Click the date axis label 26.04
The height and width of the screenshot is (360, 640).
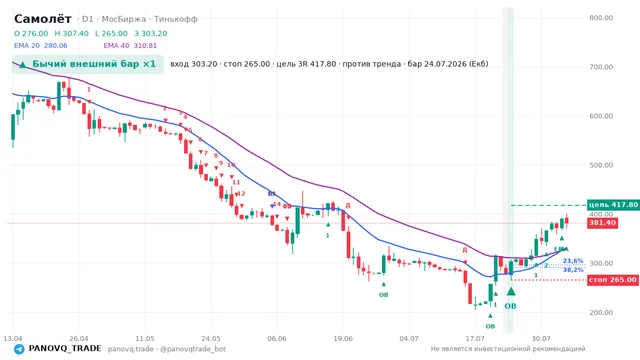[79, 339]
